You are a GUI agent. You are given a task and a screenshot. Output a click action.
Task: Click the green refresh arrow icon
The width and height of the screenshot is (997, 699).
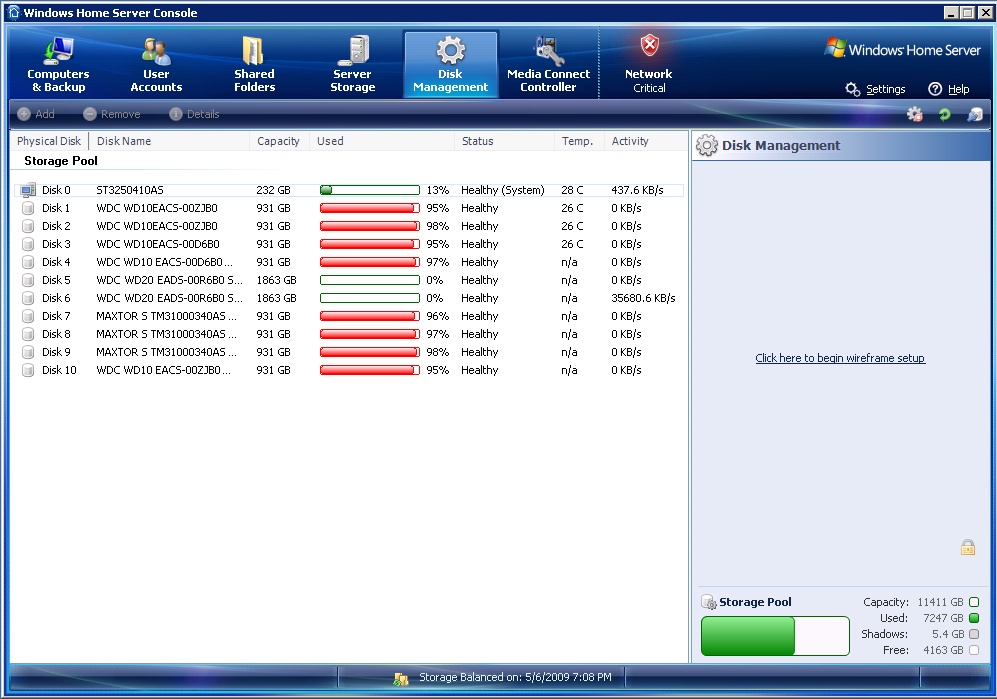[x=944, y=115]
